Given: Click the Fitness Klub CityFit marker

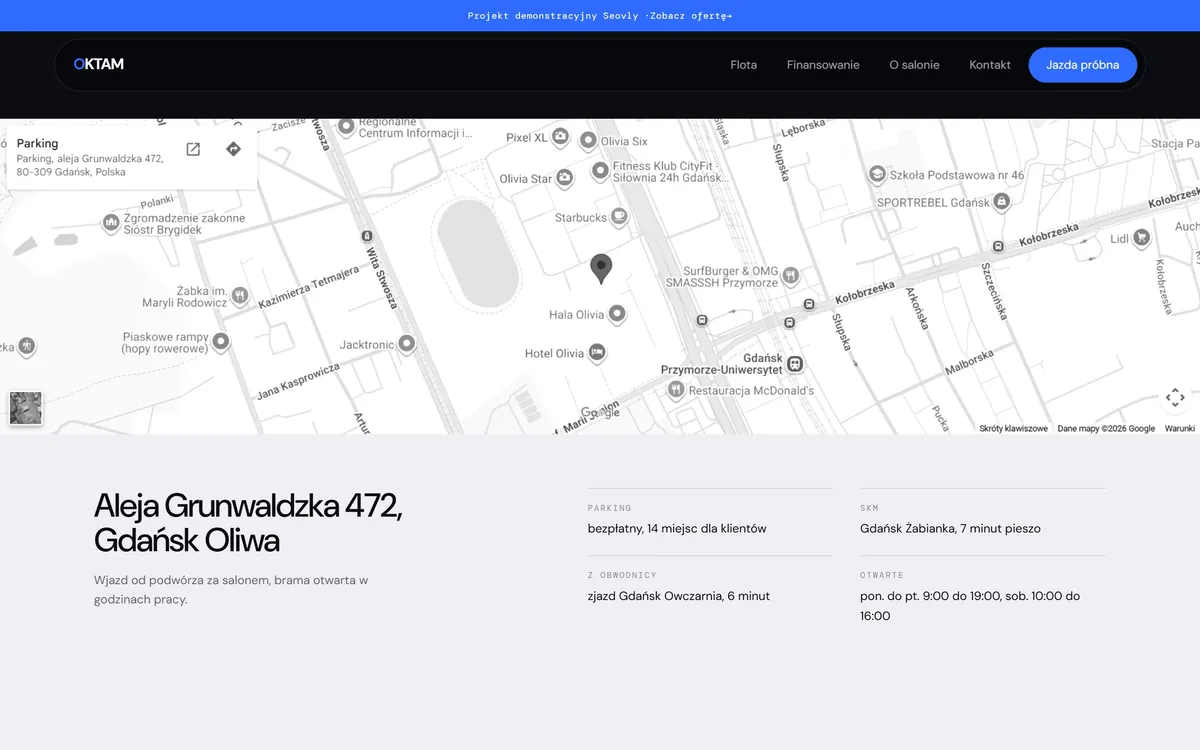Looking at the screenshot, I should click(600, 171).
